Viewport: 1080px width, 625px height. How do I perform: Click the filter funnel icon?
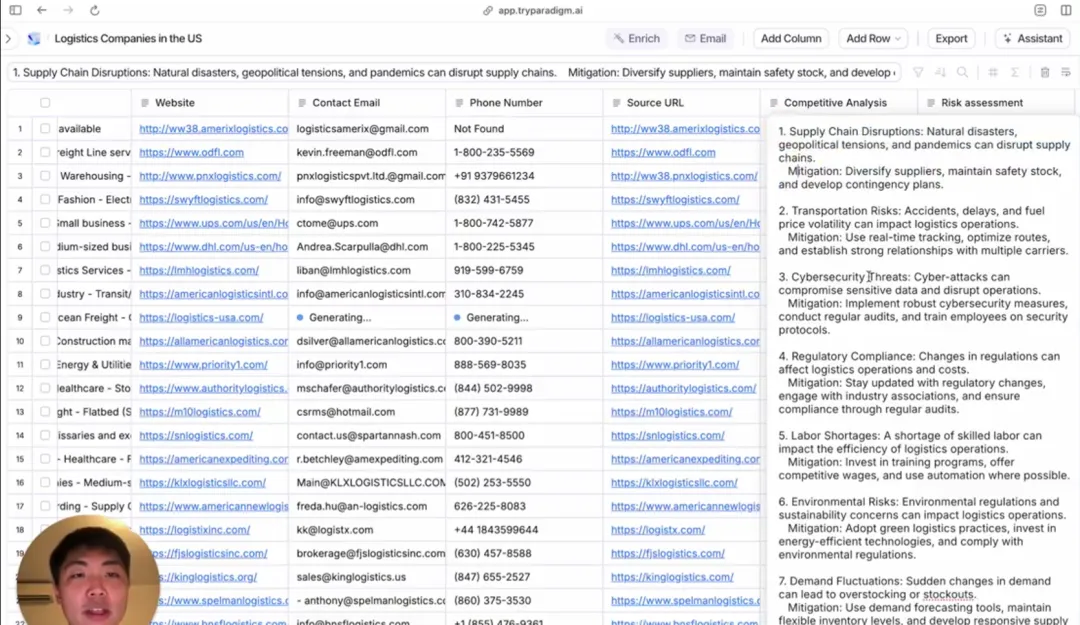coord(917,73)
